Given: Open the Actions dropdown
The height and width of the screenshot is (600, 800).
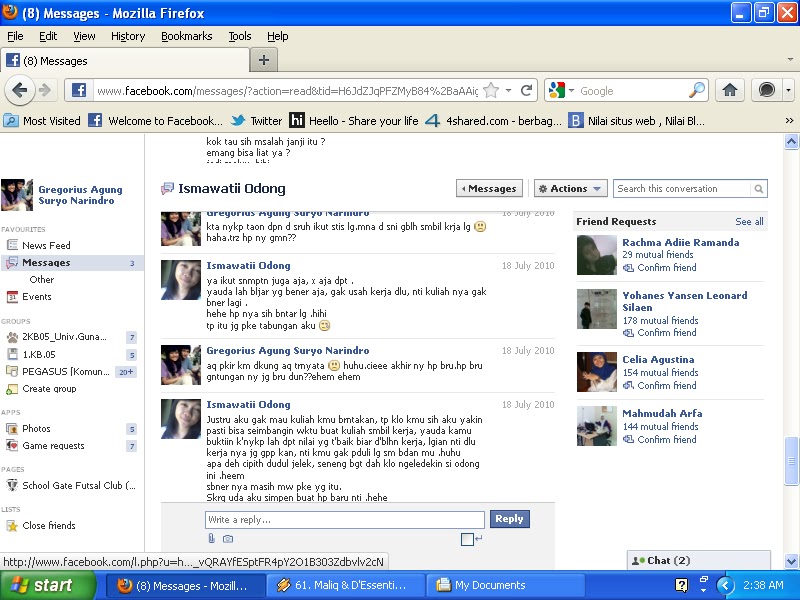Looking at the screenshot, I should (x=570, y=189).
